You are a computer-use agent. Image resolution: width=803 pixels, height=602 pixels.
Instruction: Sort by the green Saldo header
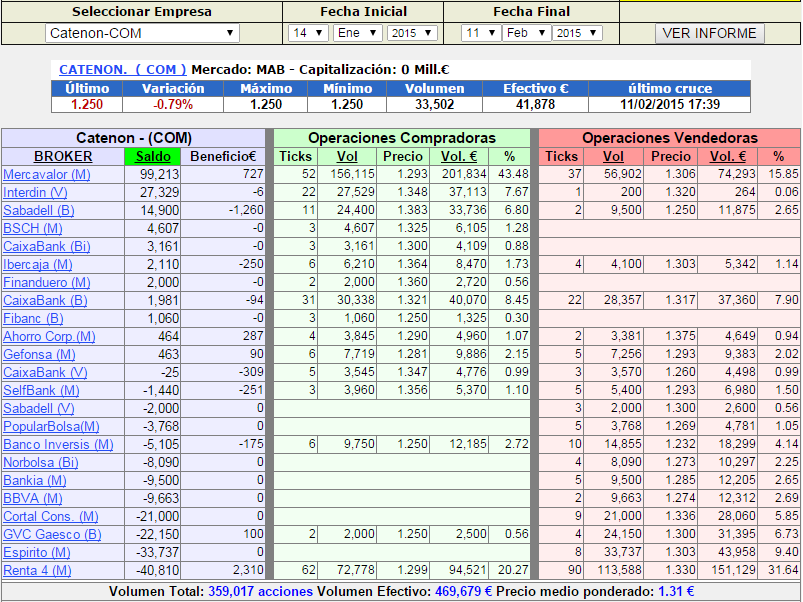pyautogui.click(x=153, y=156)
